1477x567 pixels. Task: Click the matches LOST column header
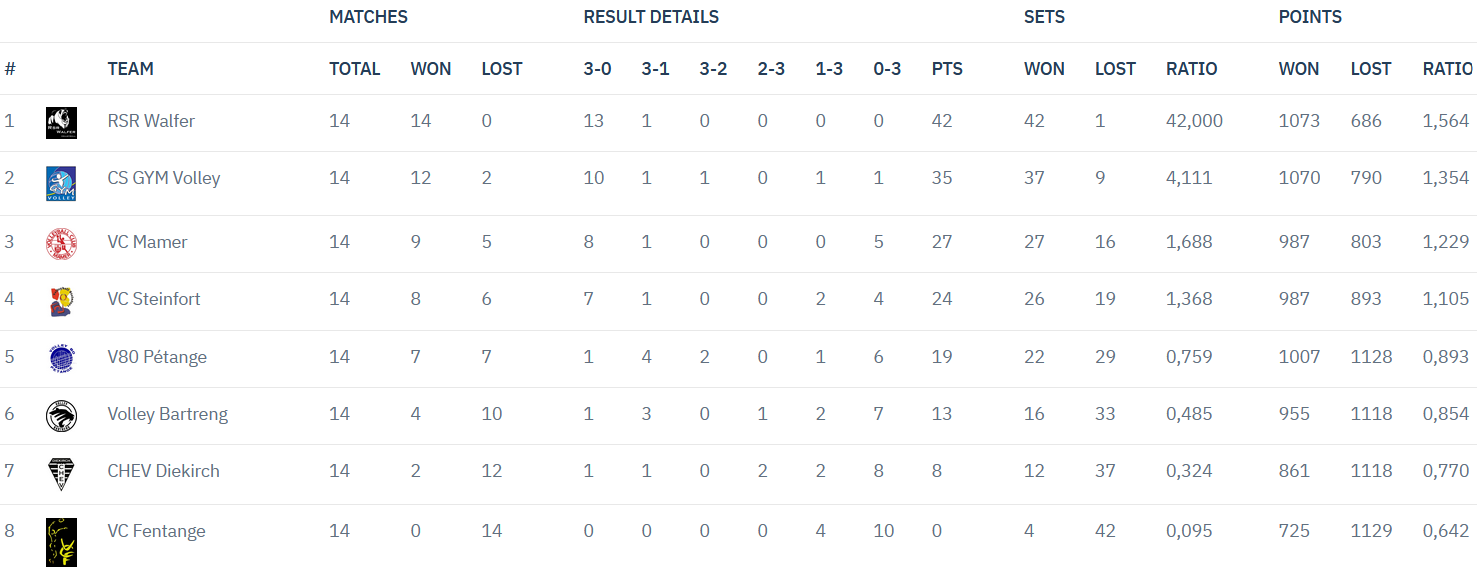[x=501, y=69]
